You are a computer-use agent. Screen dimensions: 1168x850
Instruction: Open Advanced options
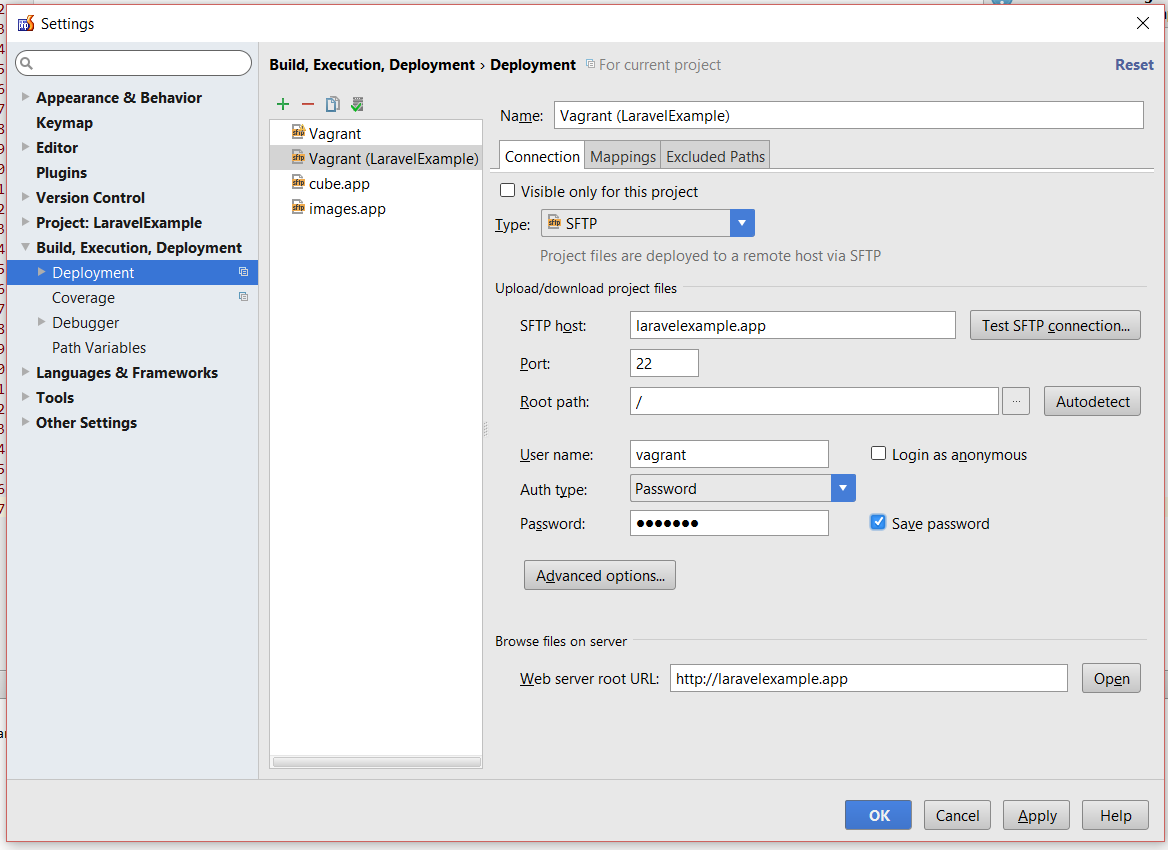coord(600,575)
